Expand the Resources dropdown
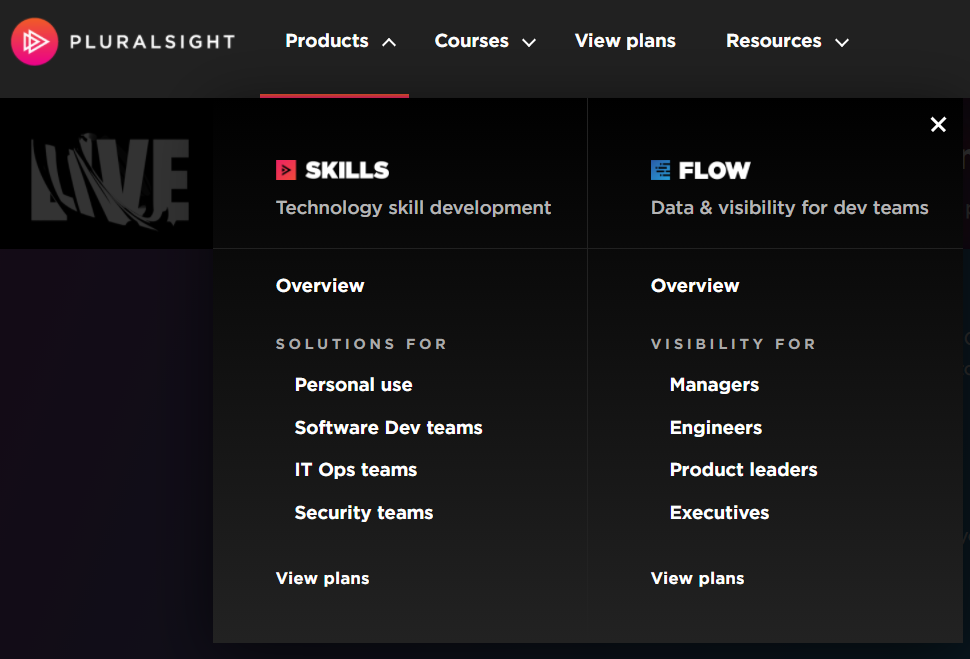970x659 pixels. tap(786, 42)
